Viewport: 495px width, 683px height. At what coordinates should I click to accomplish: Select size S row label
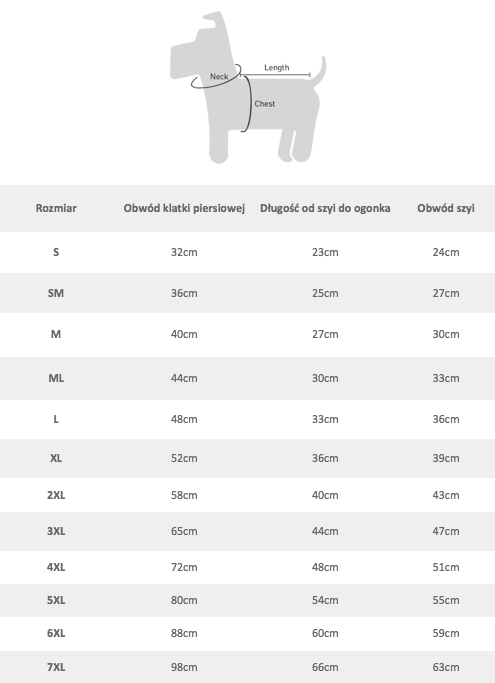pos(56,252)
